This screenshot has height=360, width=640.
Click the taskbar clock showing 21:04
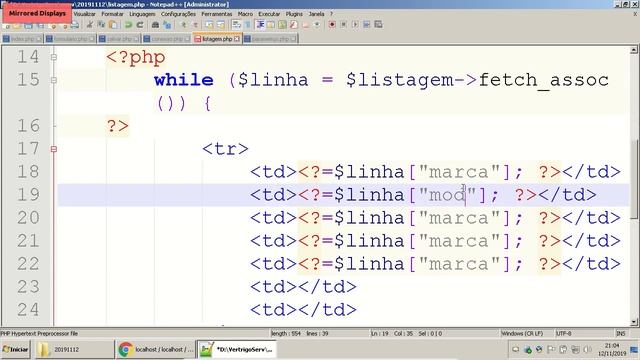(x=612, y=349)
